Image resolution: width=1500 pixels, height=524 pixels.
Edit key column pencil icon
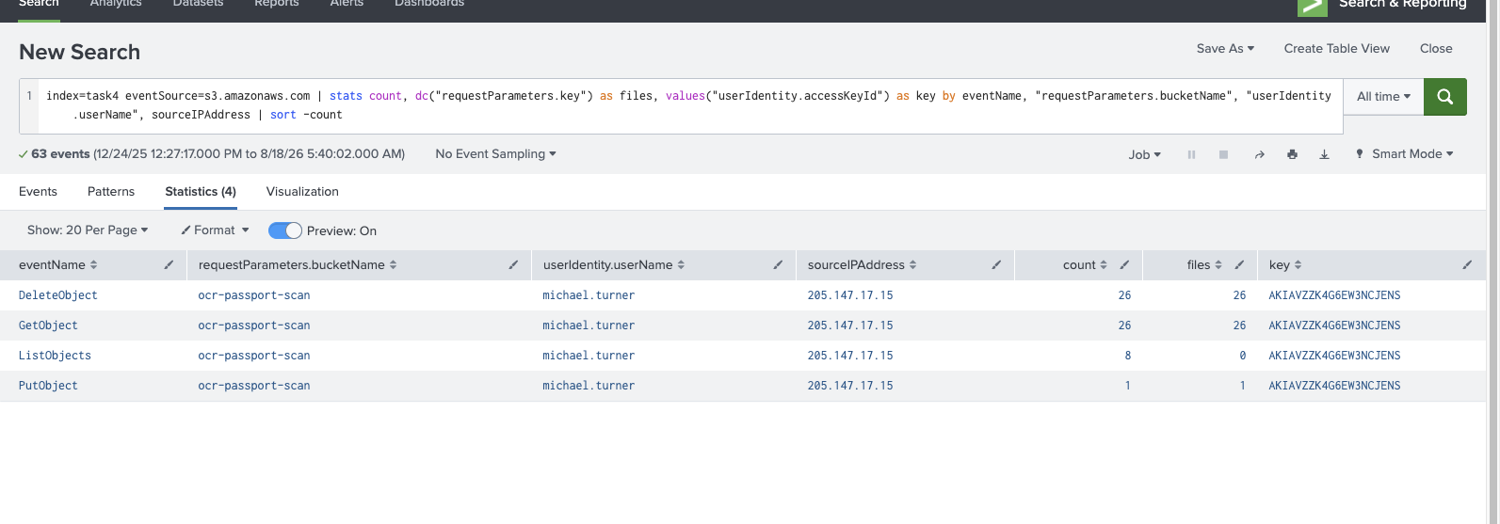[1467, 265]
